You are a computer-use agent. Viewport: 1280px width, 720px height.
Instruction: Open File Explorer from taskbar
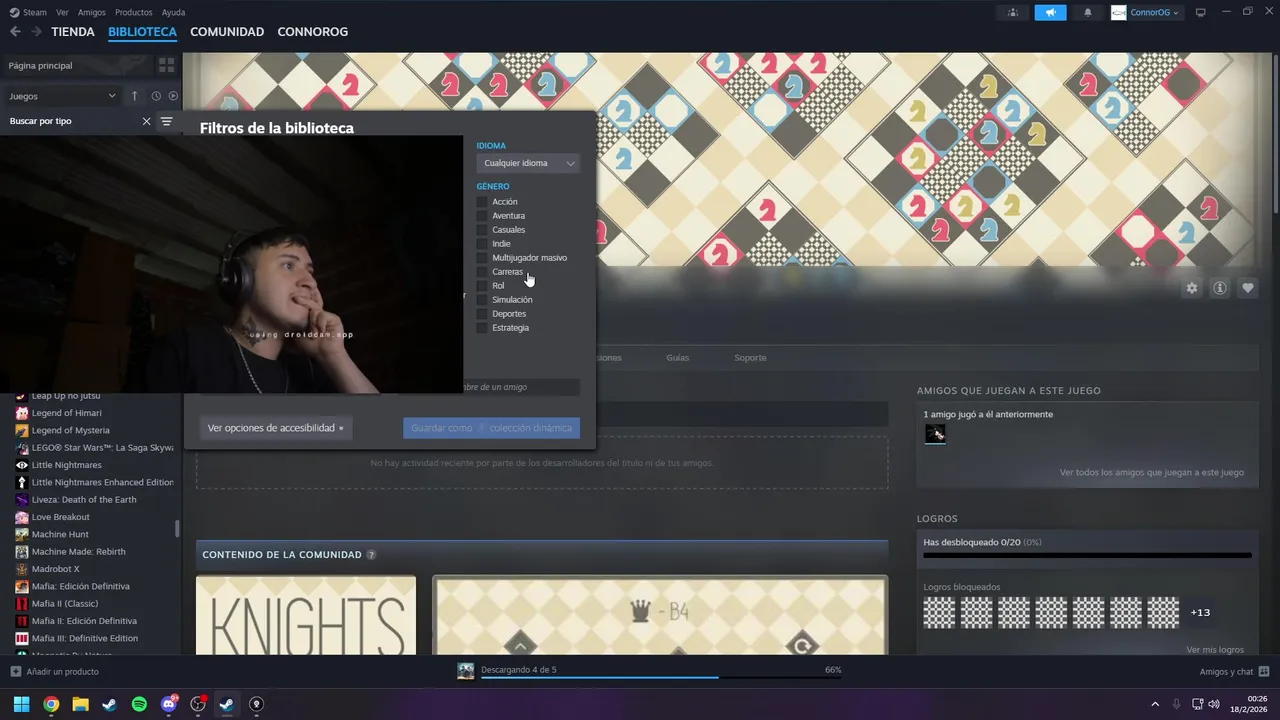coord(80,704)
